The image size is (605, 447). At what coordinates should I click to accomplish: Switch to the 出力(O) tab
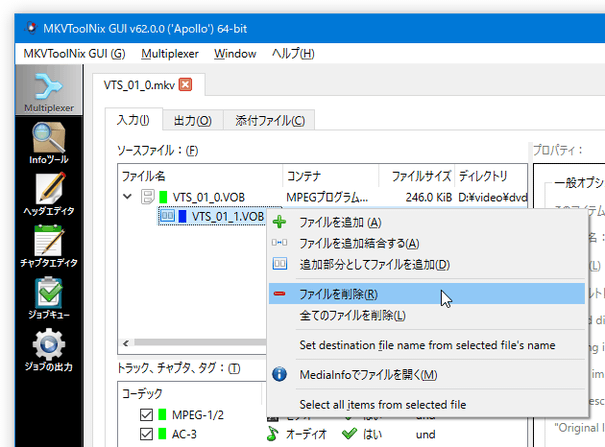[x=193, y=121]
